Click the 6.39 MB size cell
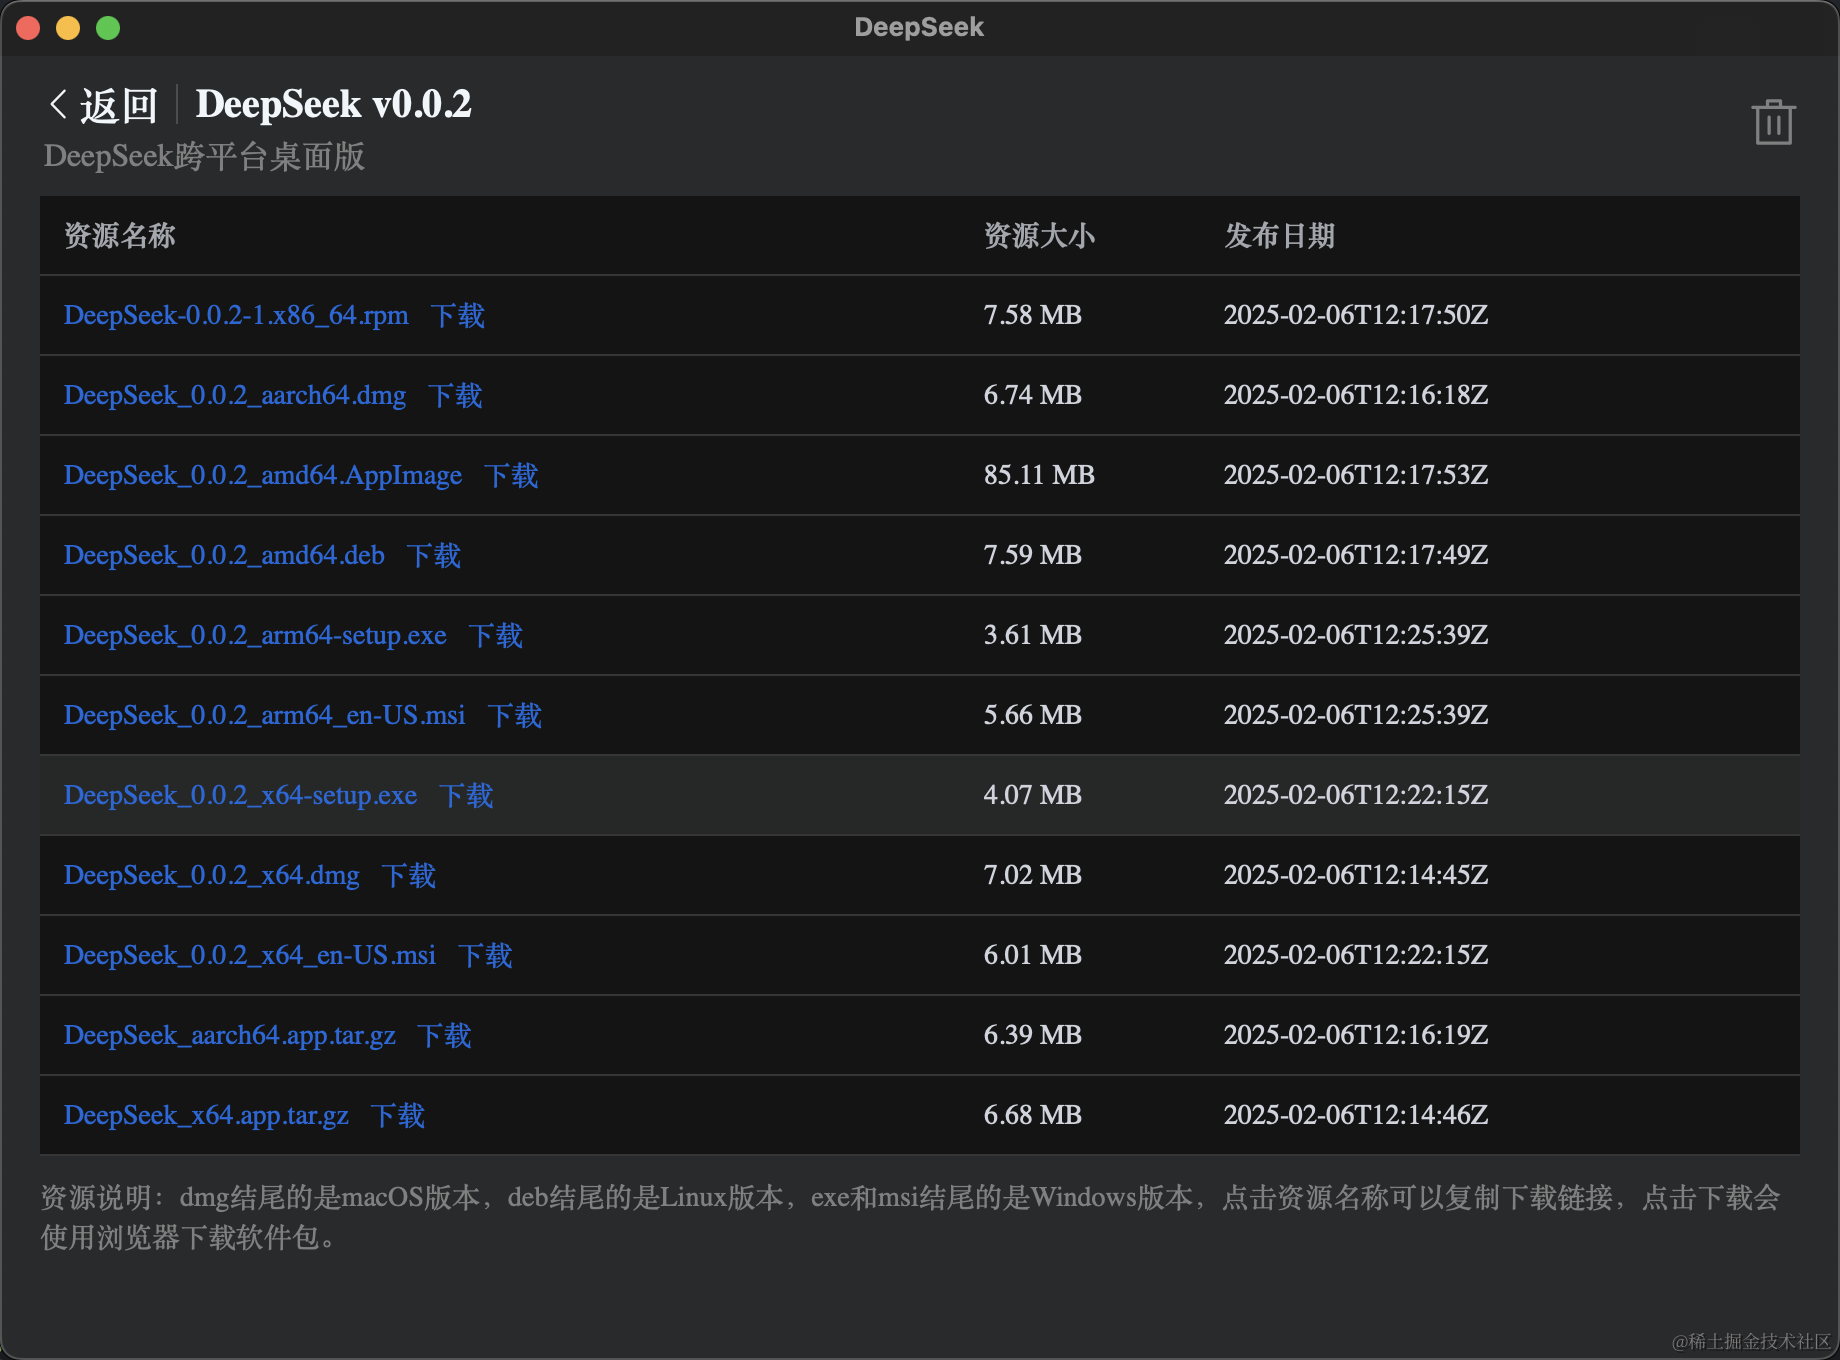The image size is (1840, 1360). [x=1033, y=1035]
